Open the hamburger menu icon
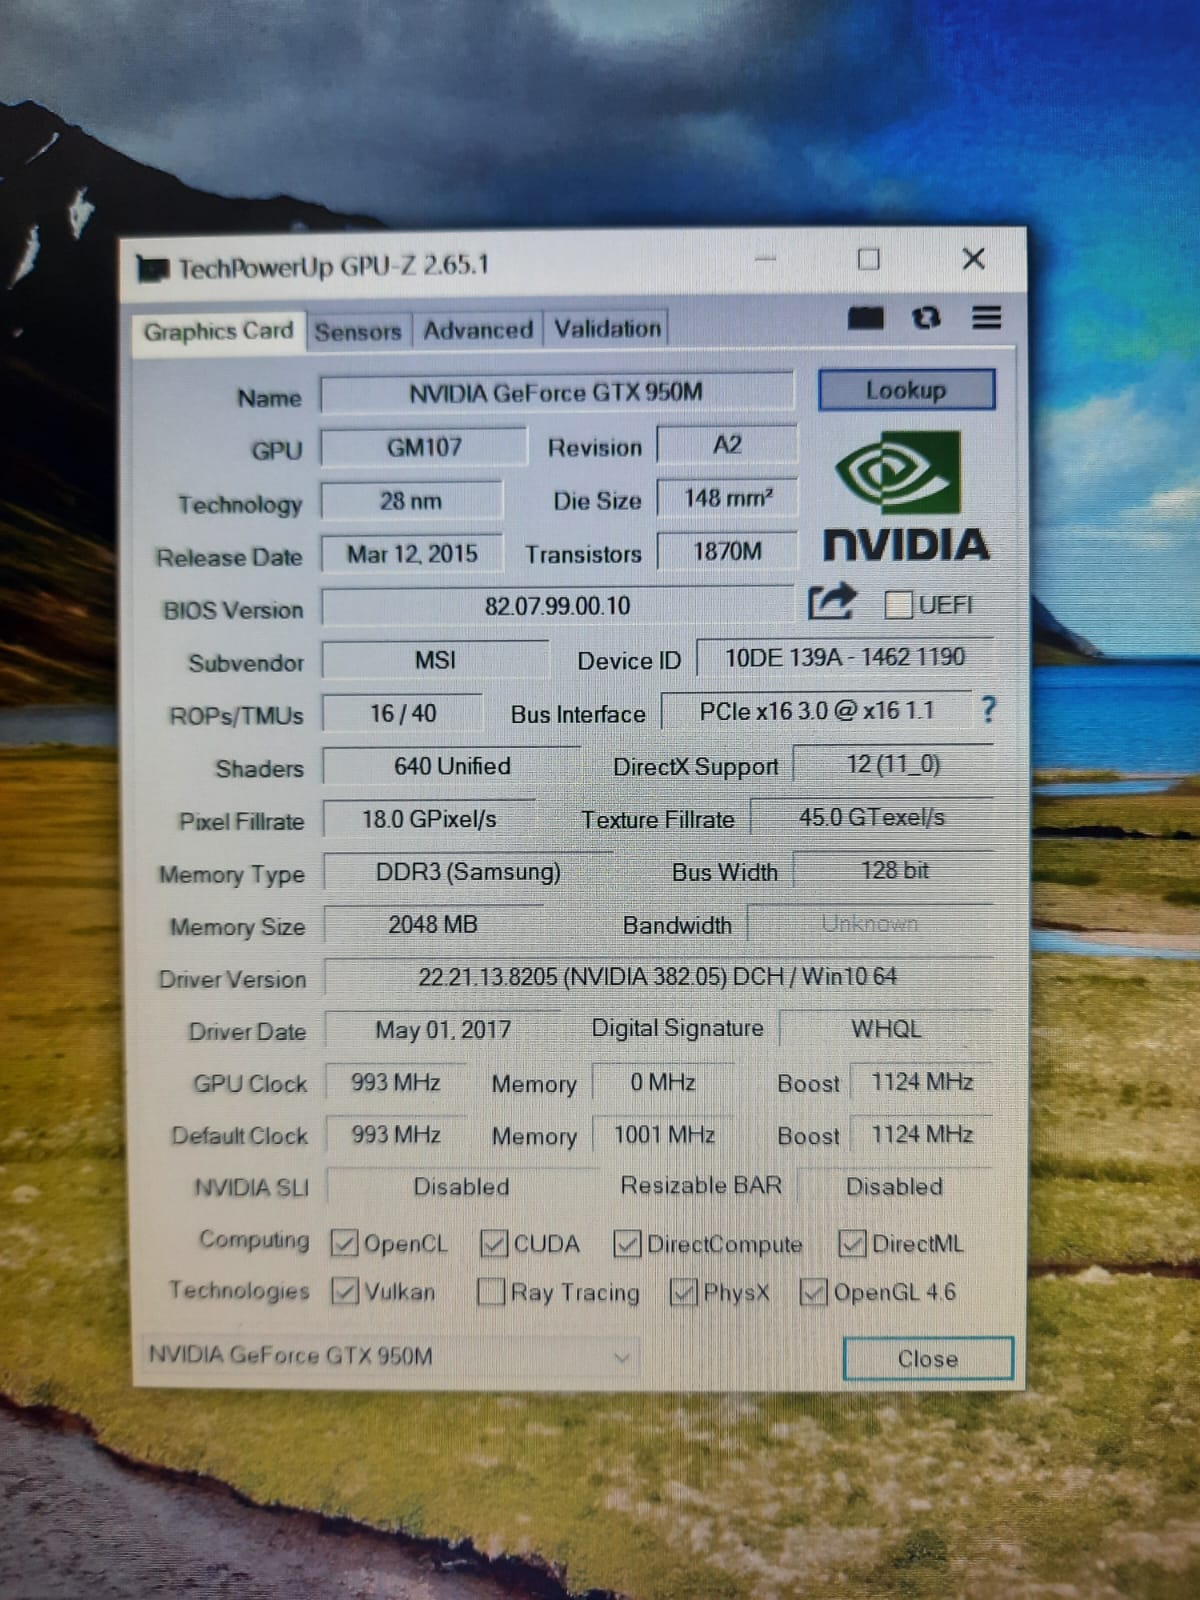The width and height of the screenshot is (1200, 1600). [x=986, y=318]
